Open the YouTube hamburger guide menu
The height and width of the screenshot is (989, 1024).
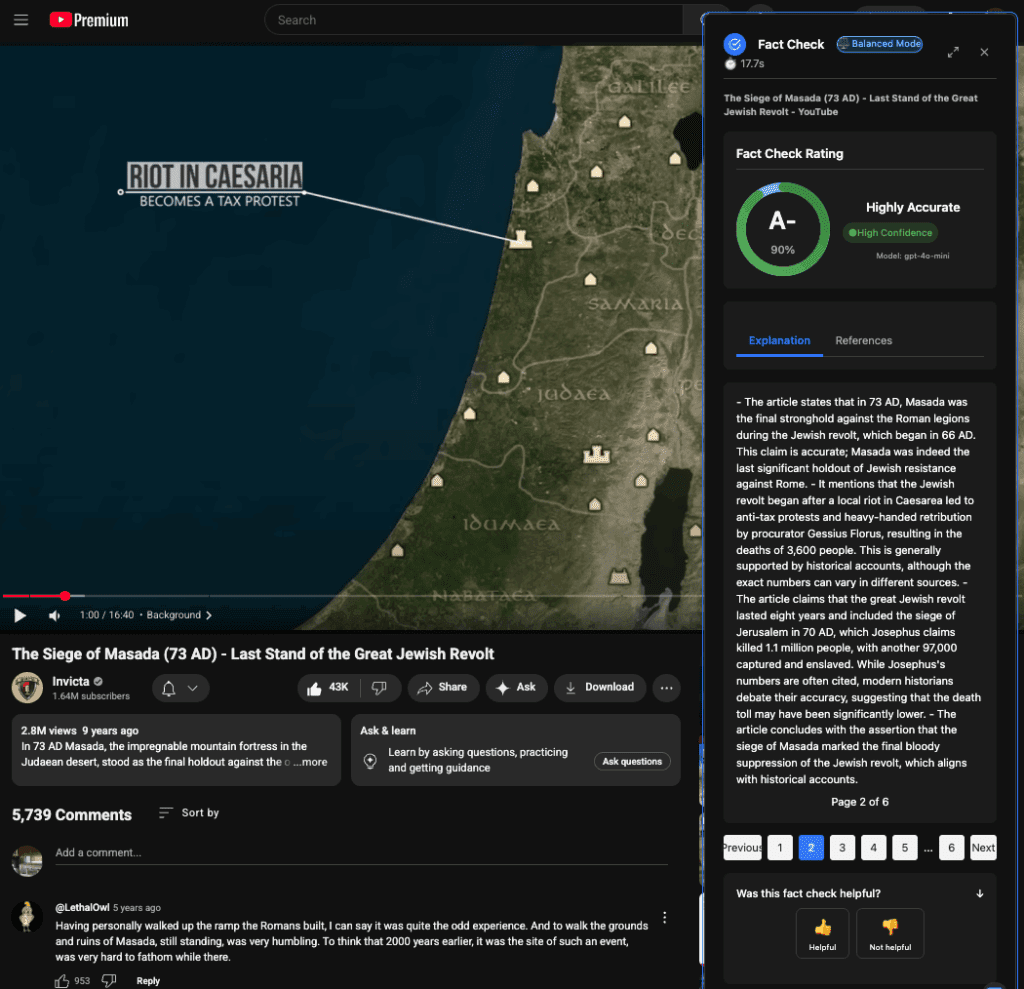[21, 20]
